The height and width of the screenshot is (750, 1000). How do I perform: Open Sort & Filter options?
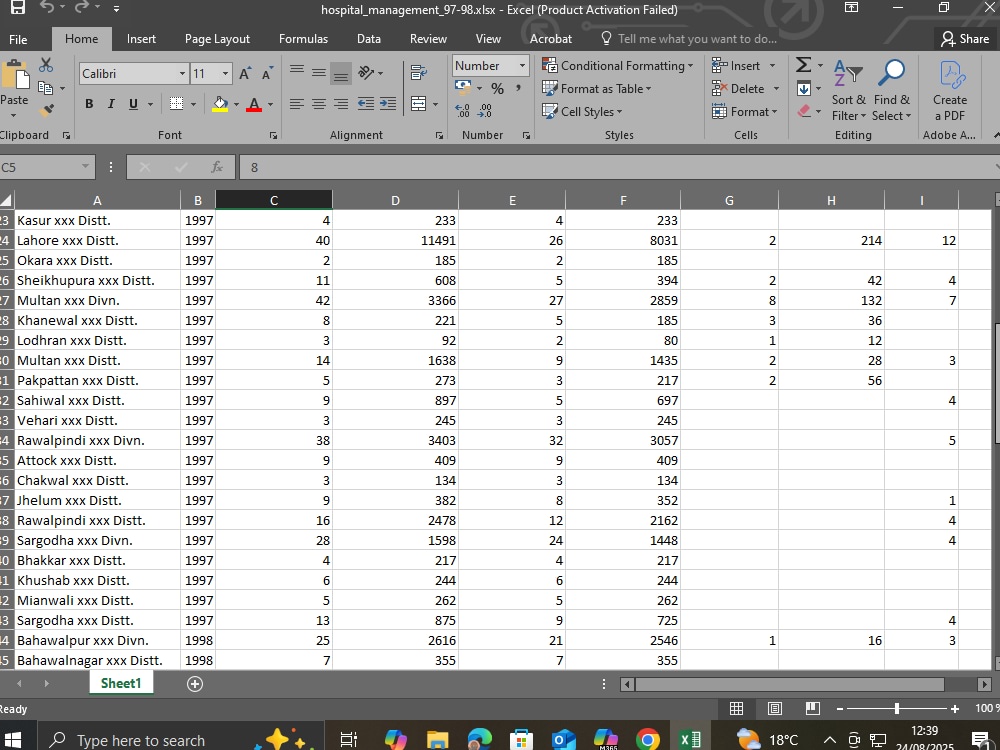click(x=848, y=91)
